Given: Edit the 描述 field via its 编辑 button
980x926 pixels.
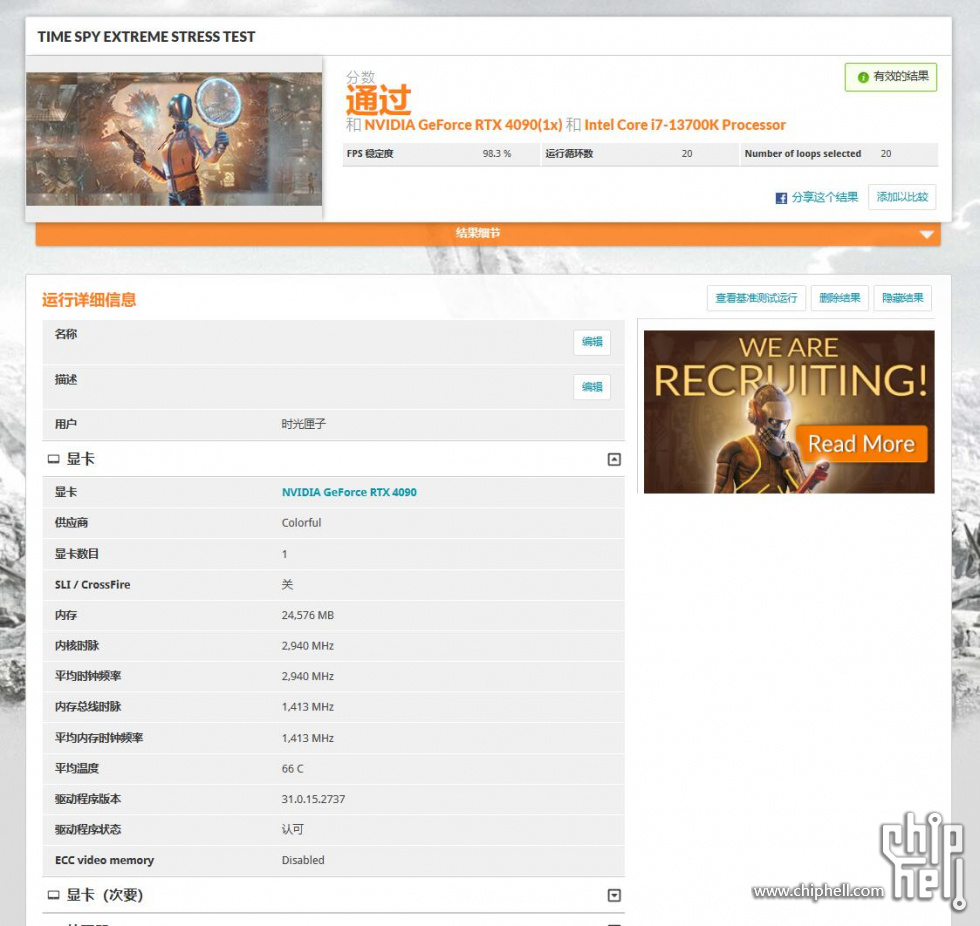Looking at the screenshot, I should (x=592, y=387).
